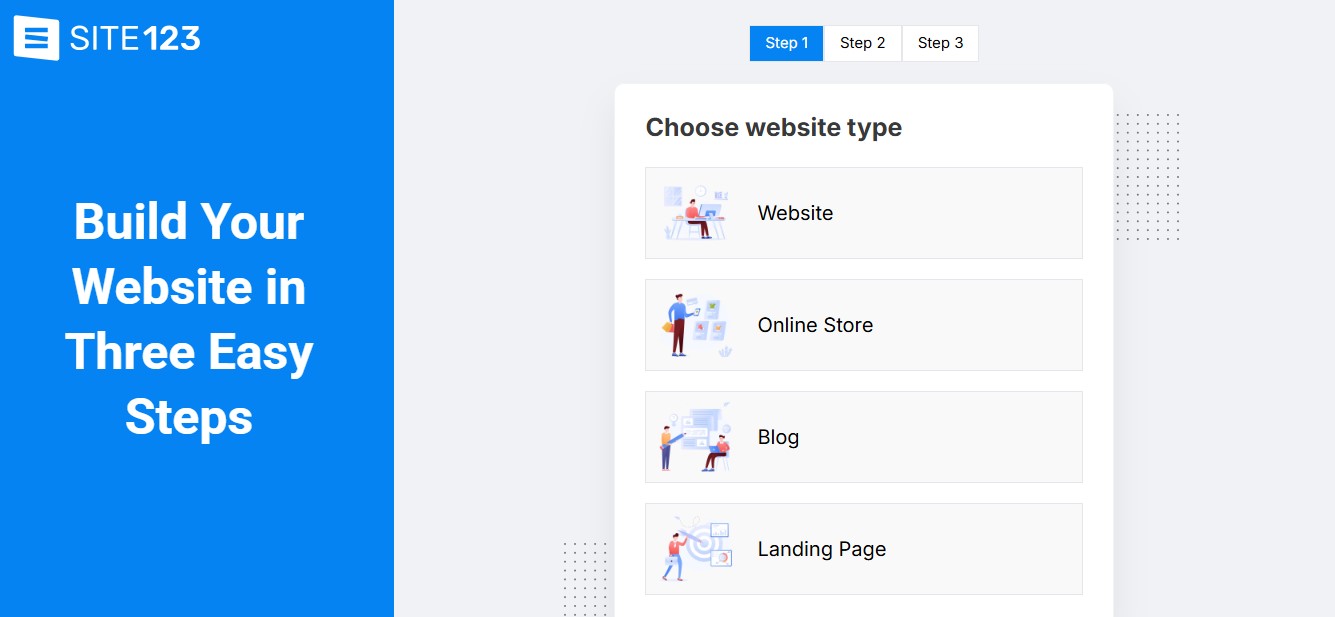Viewport: 1335px width, 617px height.
Task: Select the Landing Page label
Action: coord(821,549)
